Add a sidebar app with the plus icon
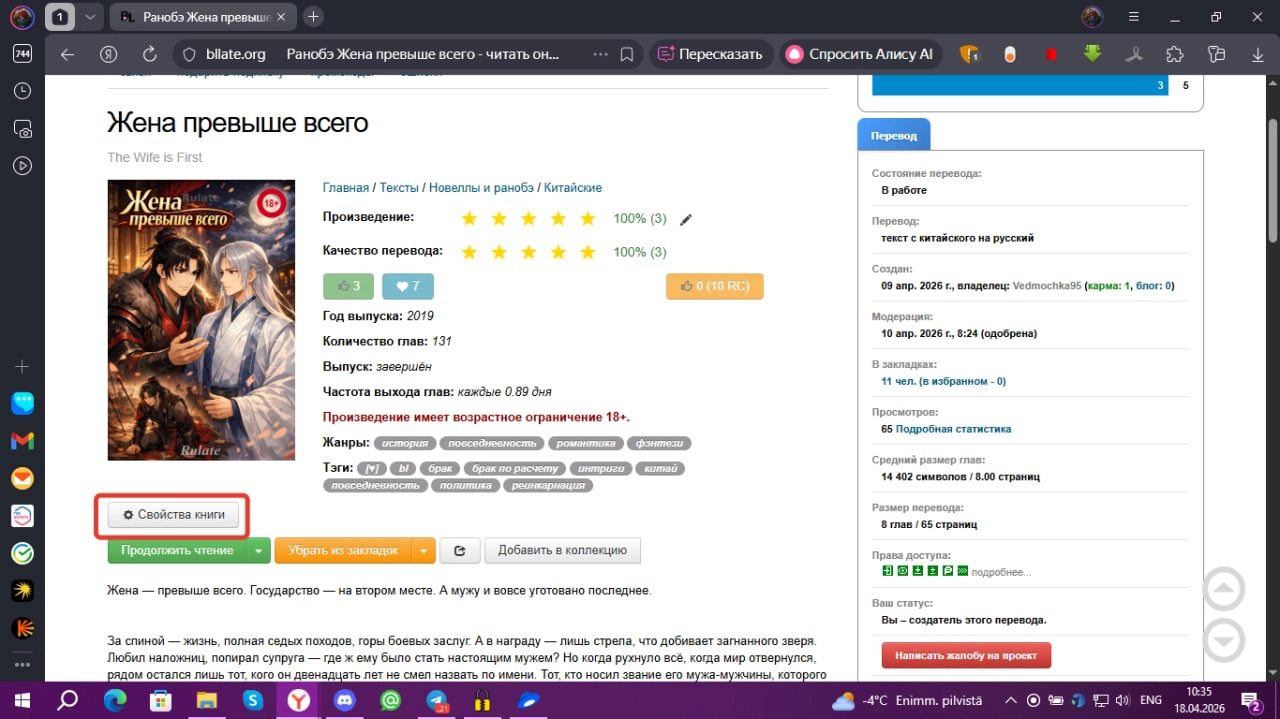1280x719 pixels. point(22,366)
